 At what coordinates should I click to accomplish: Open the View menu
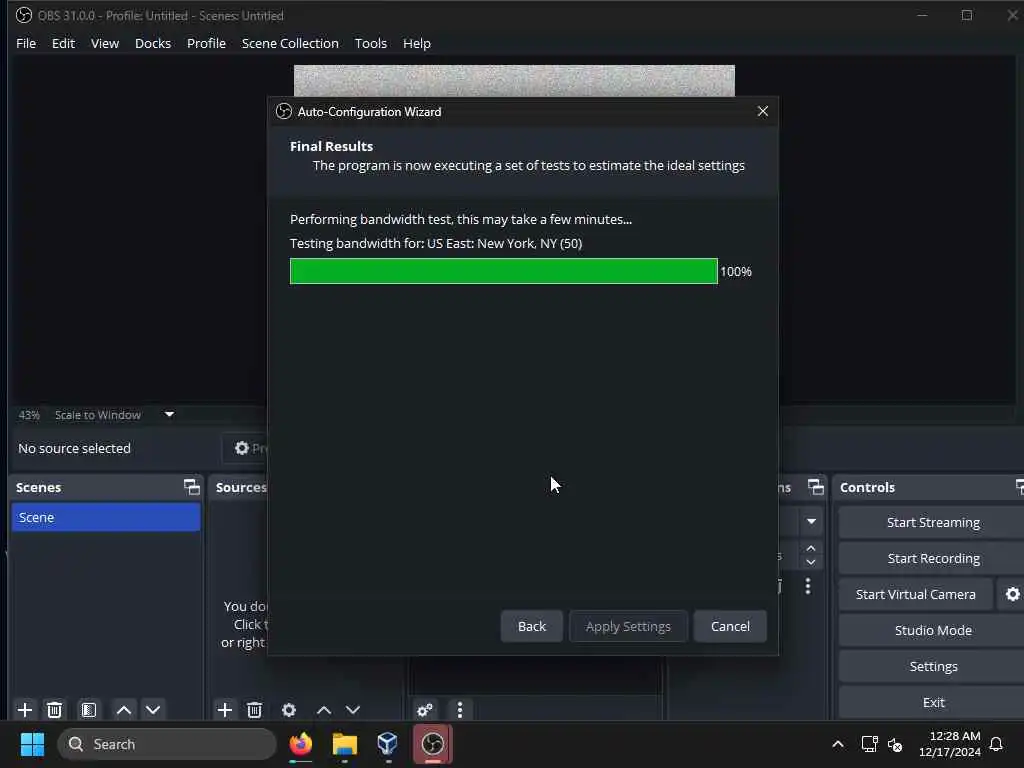click(x=104, y=43)
